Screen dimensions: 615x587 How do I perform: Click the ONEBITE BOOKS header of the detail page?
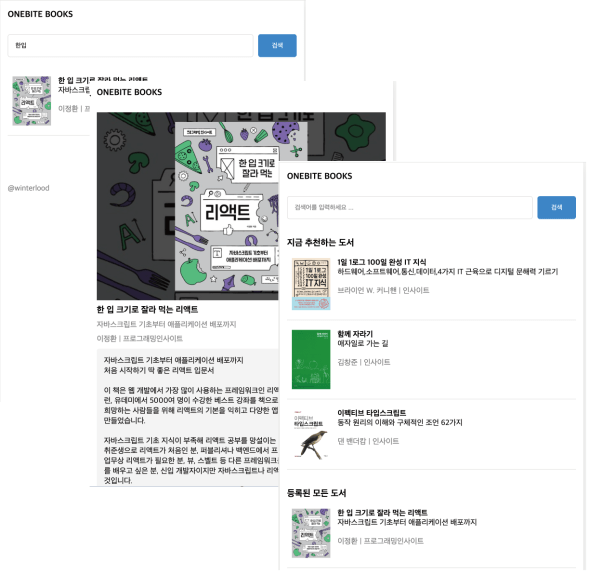tap(129, 92)
